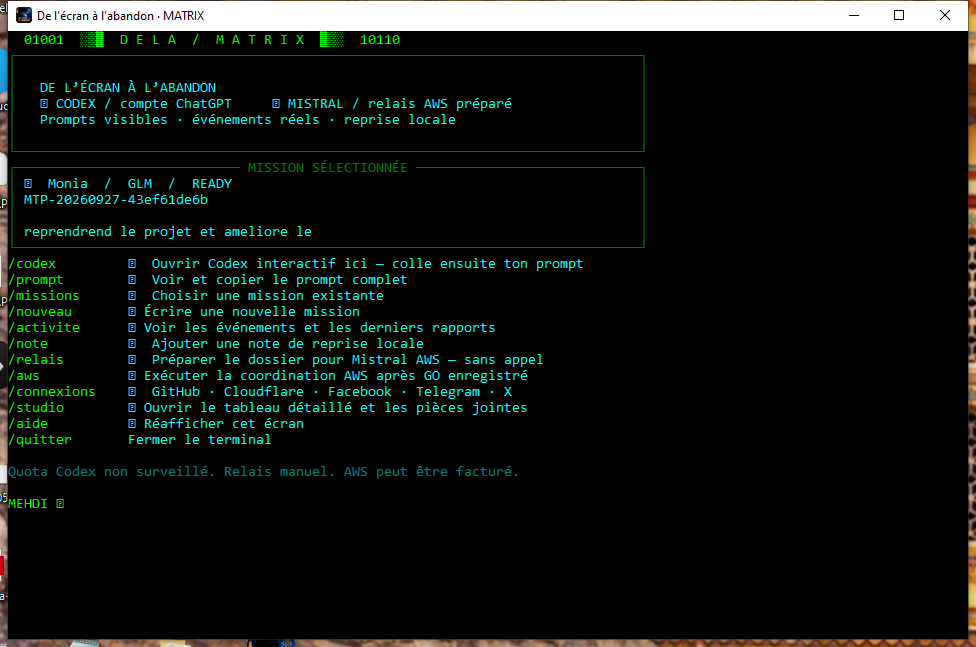Viewport: 976px width, 647px height.
Task: Click the window title 'De l'écran à l'abandon · MATRIX'
Action: (x=120, y=16)
